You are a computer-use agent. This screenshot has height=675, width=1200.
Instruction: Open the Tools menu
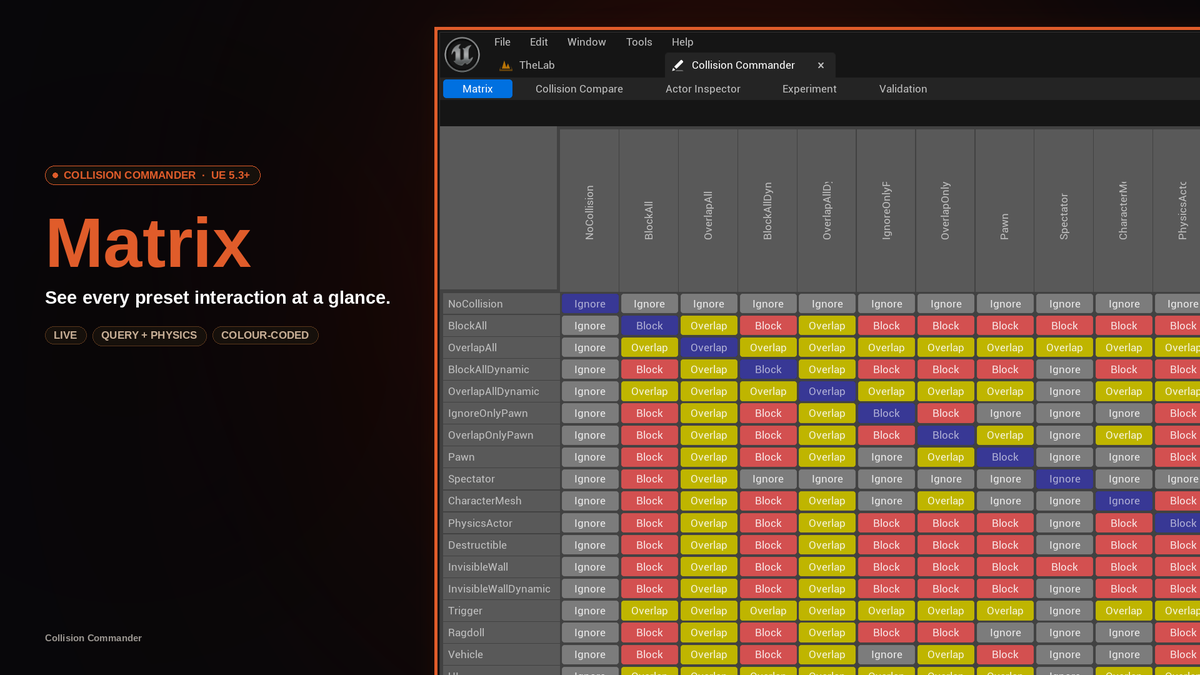pos(639,42)
